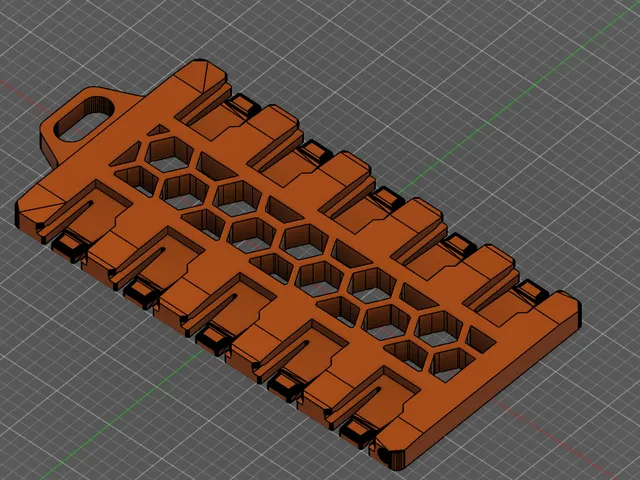This screenshot has width=640, height=480.
Task: Click the small triangular cutout beside the hanging tab
Action: [x=159, y=131]
